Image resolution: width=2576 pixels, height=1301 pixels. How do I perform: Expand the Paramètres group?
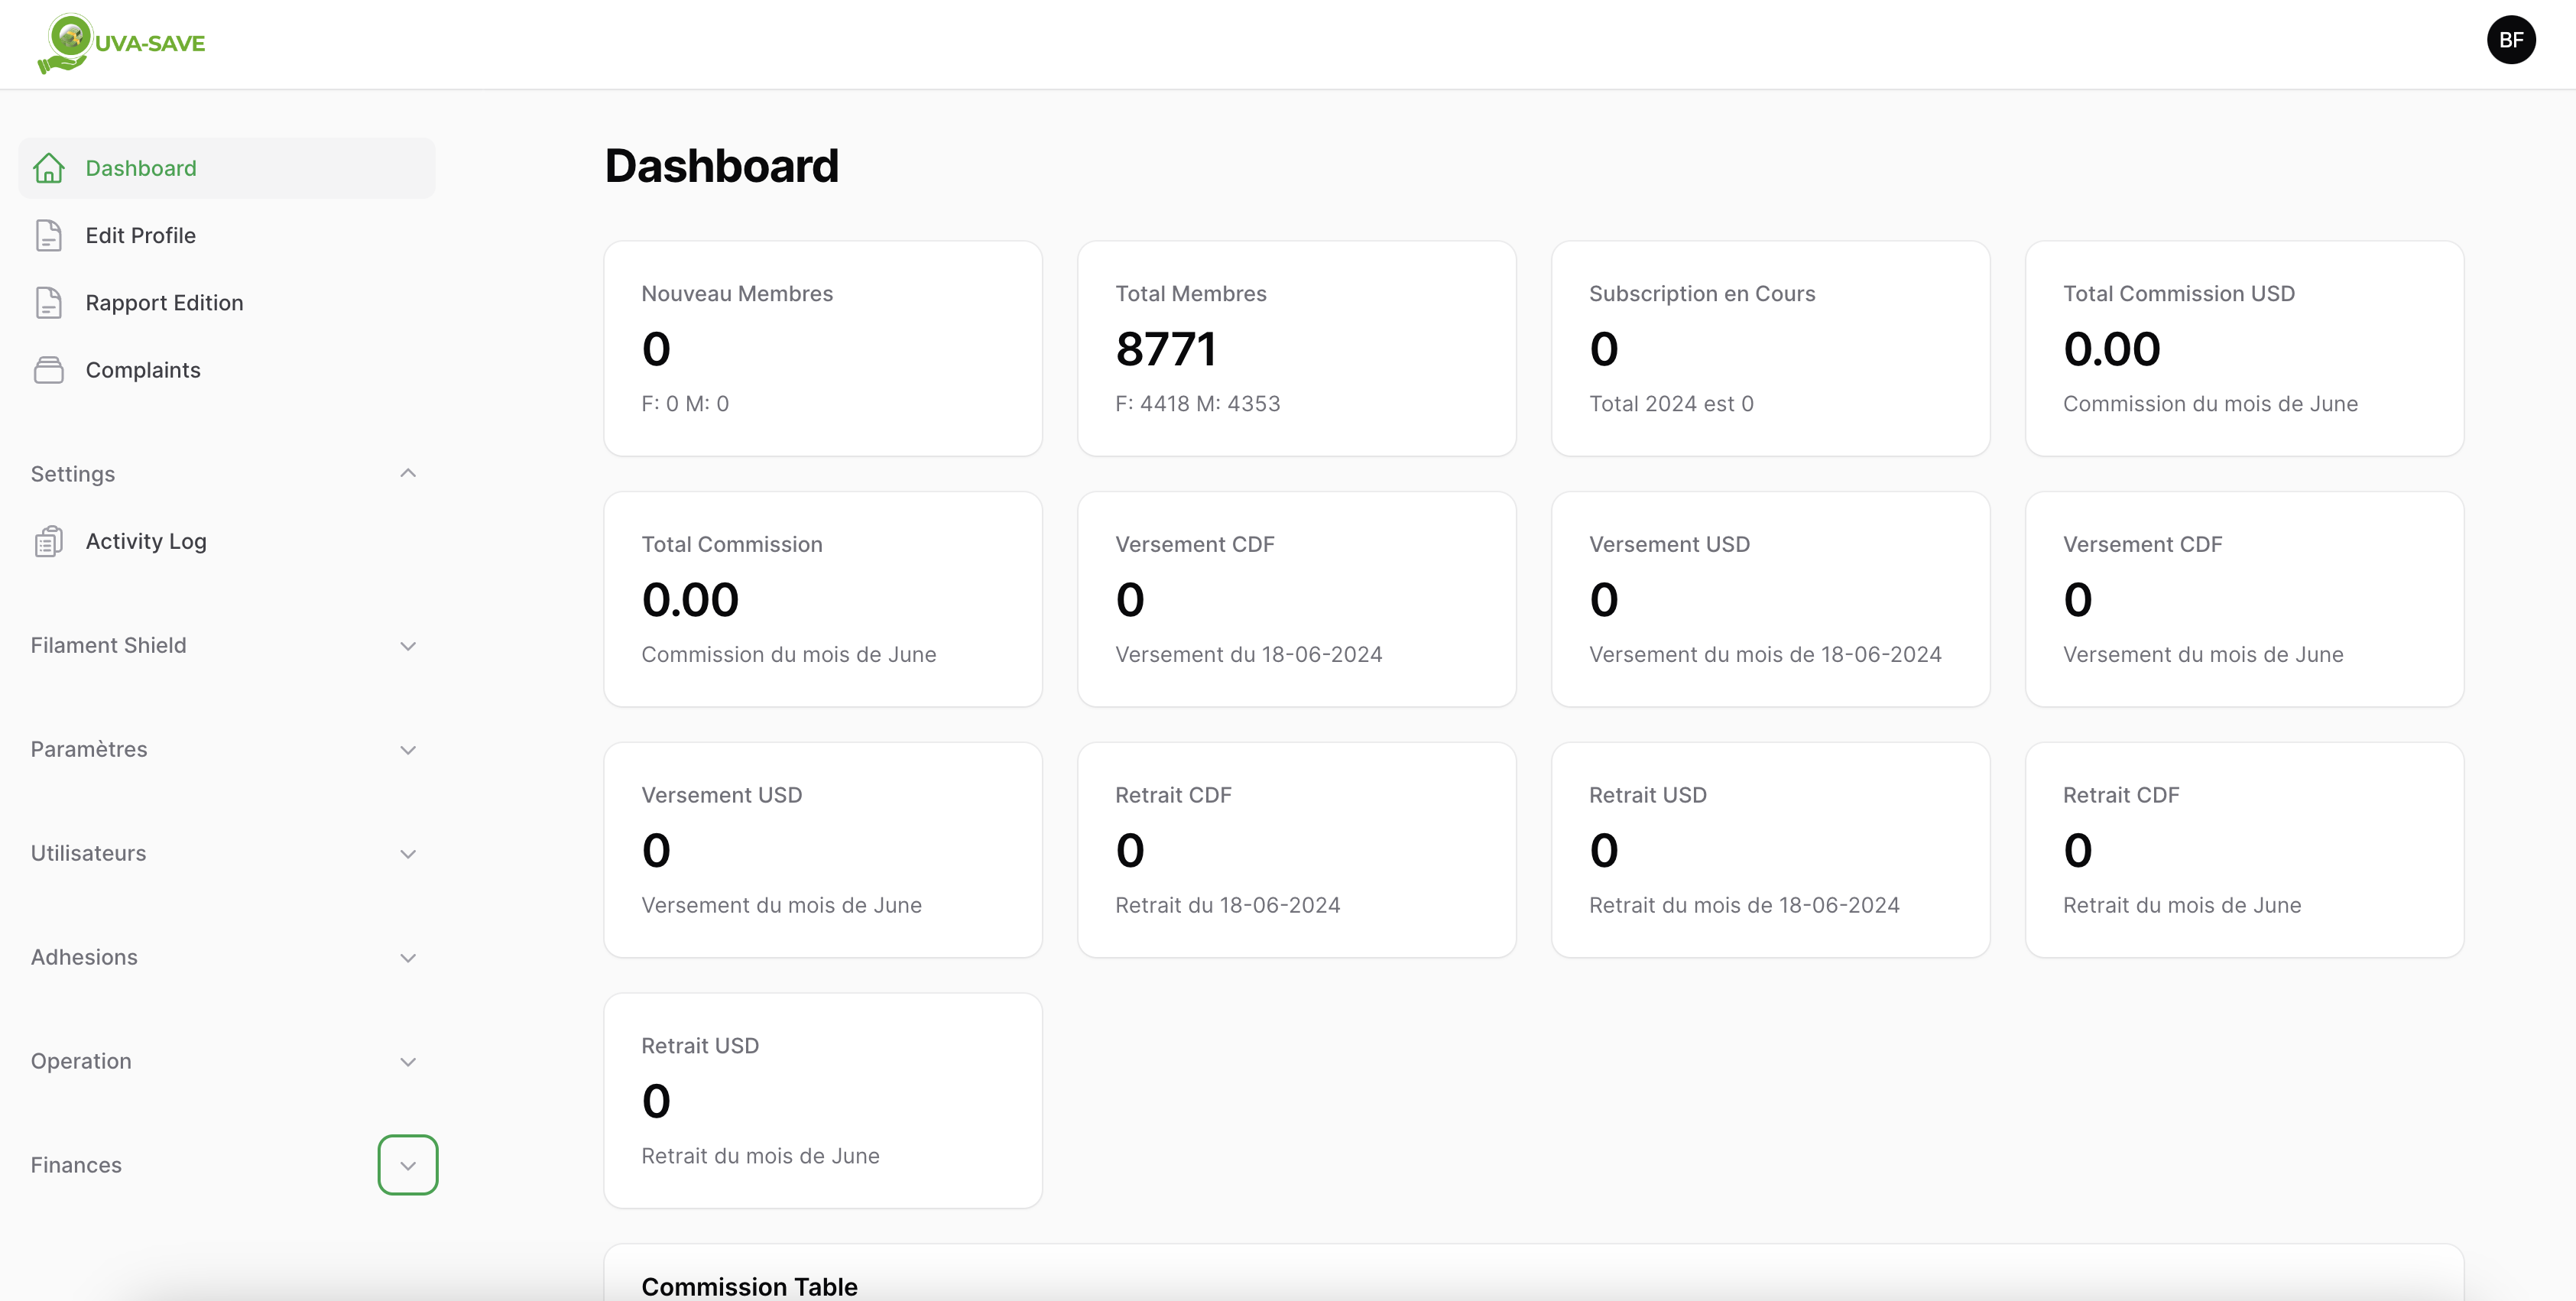click(x=407, y=750)
